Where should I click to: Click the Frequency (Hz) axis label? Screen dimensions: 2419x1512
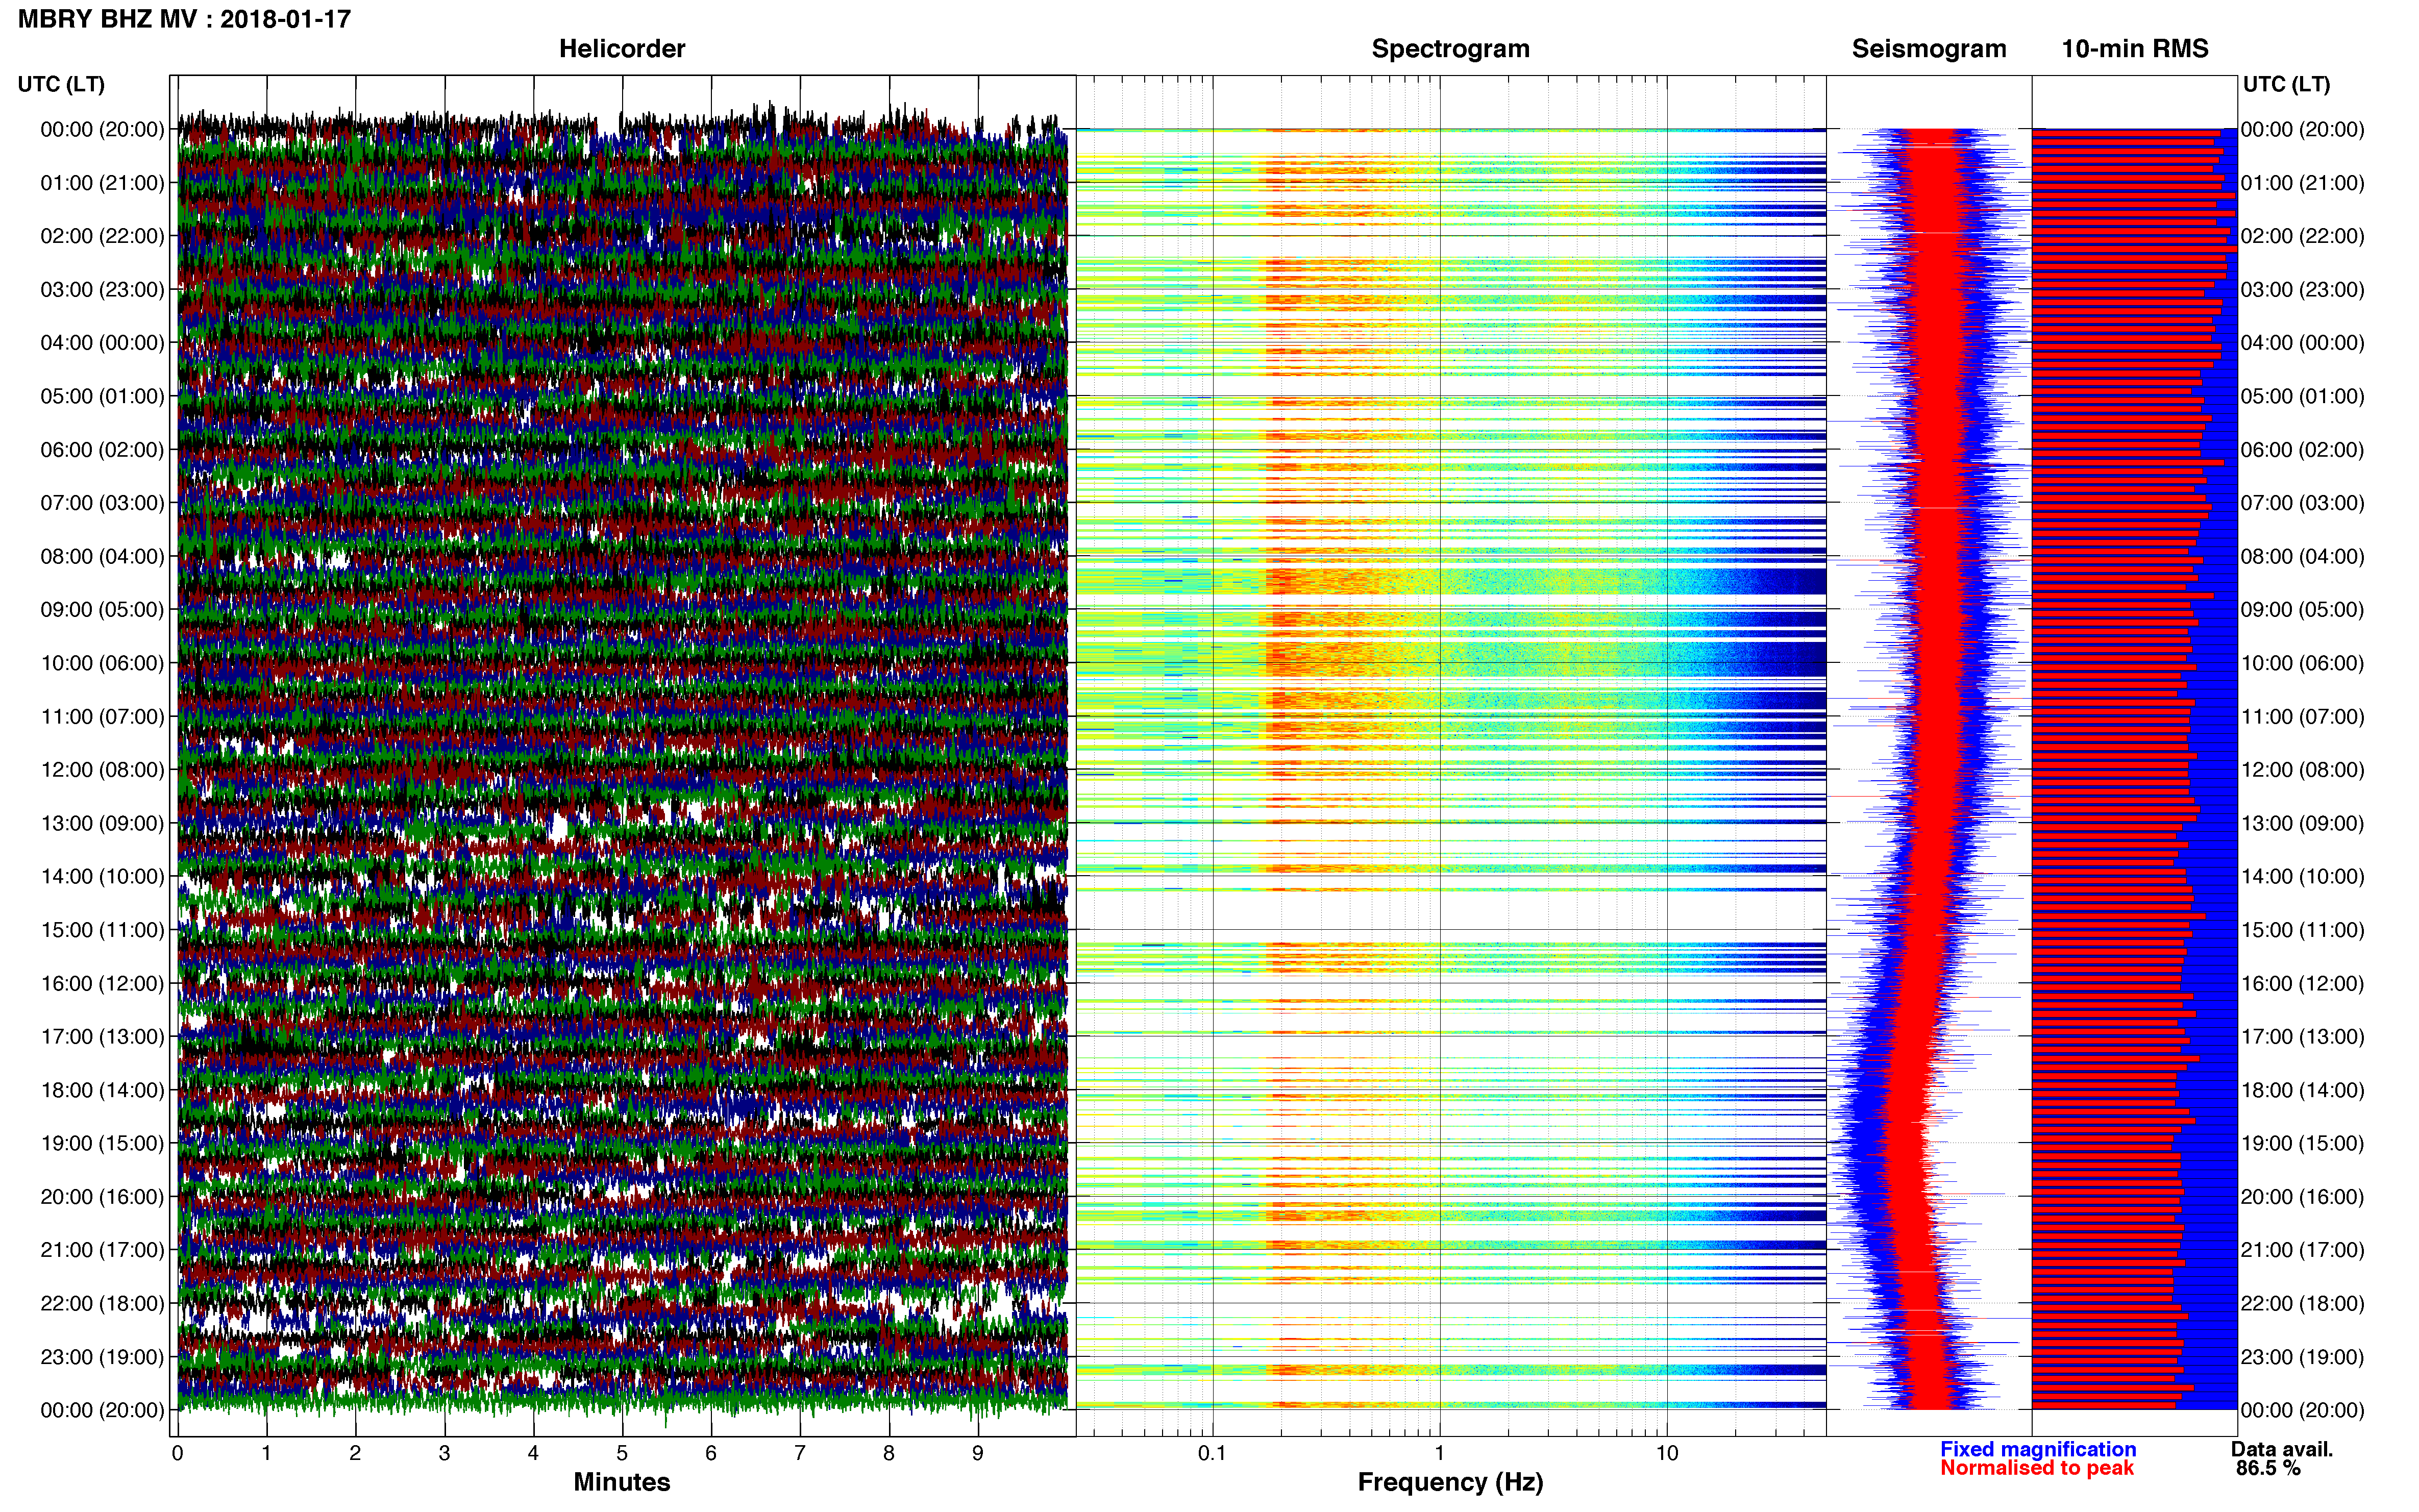tap(1450, 1482)
